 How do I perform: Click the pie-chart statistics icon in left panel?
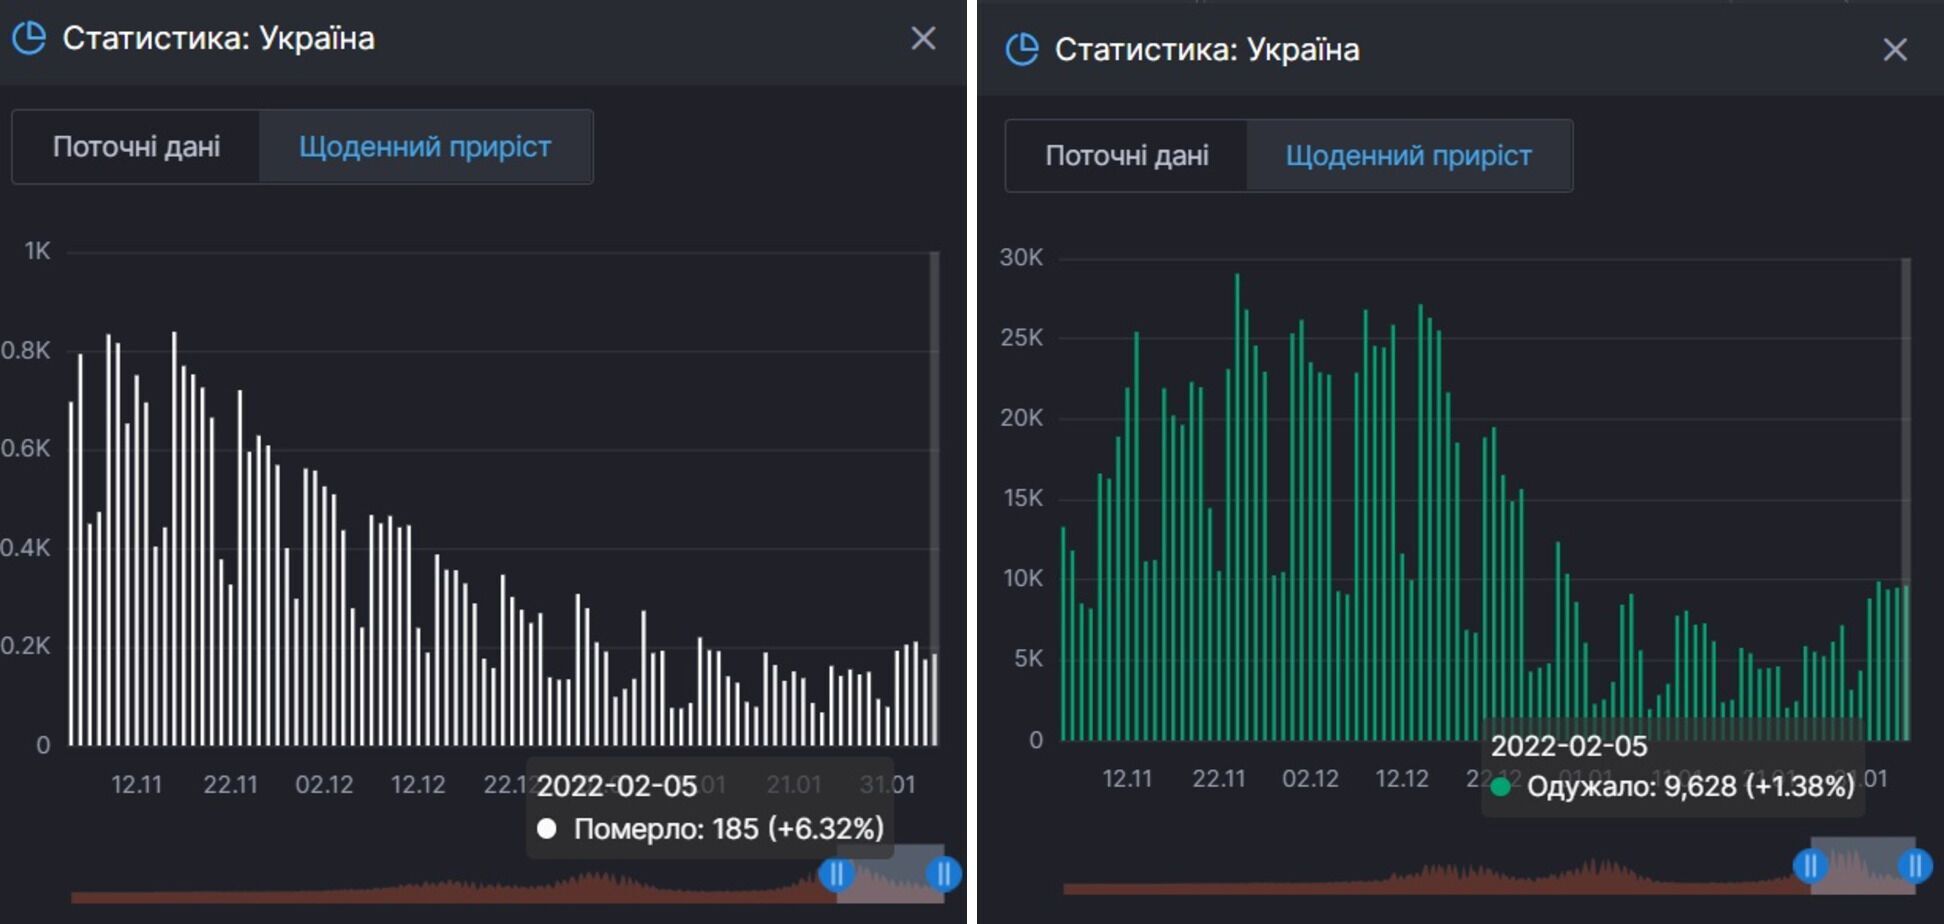(x=29, y=38)
